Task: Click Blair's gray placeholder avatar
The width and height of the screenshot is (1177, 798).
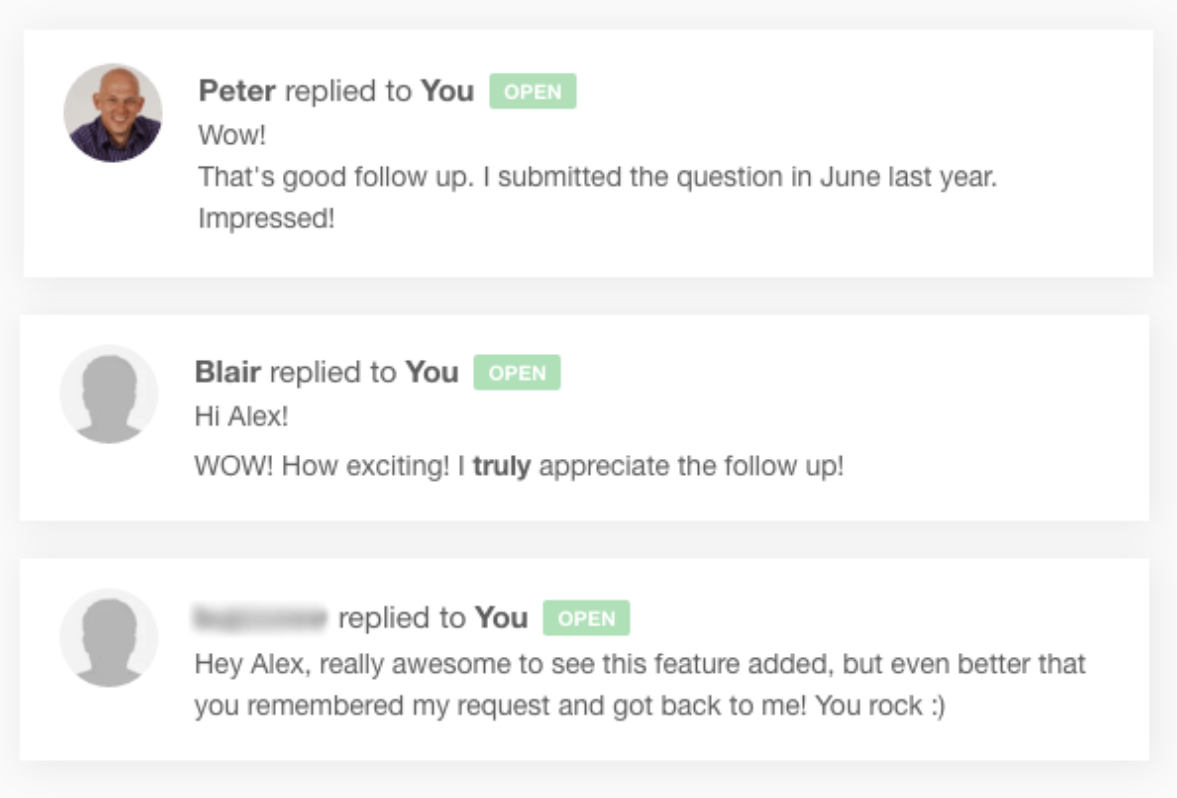Action: pos(109,394)
